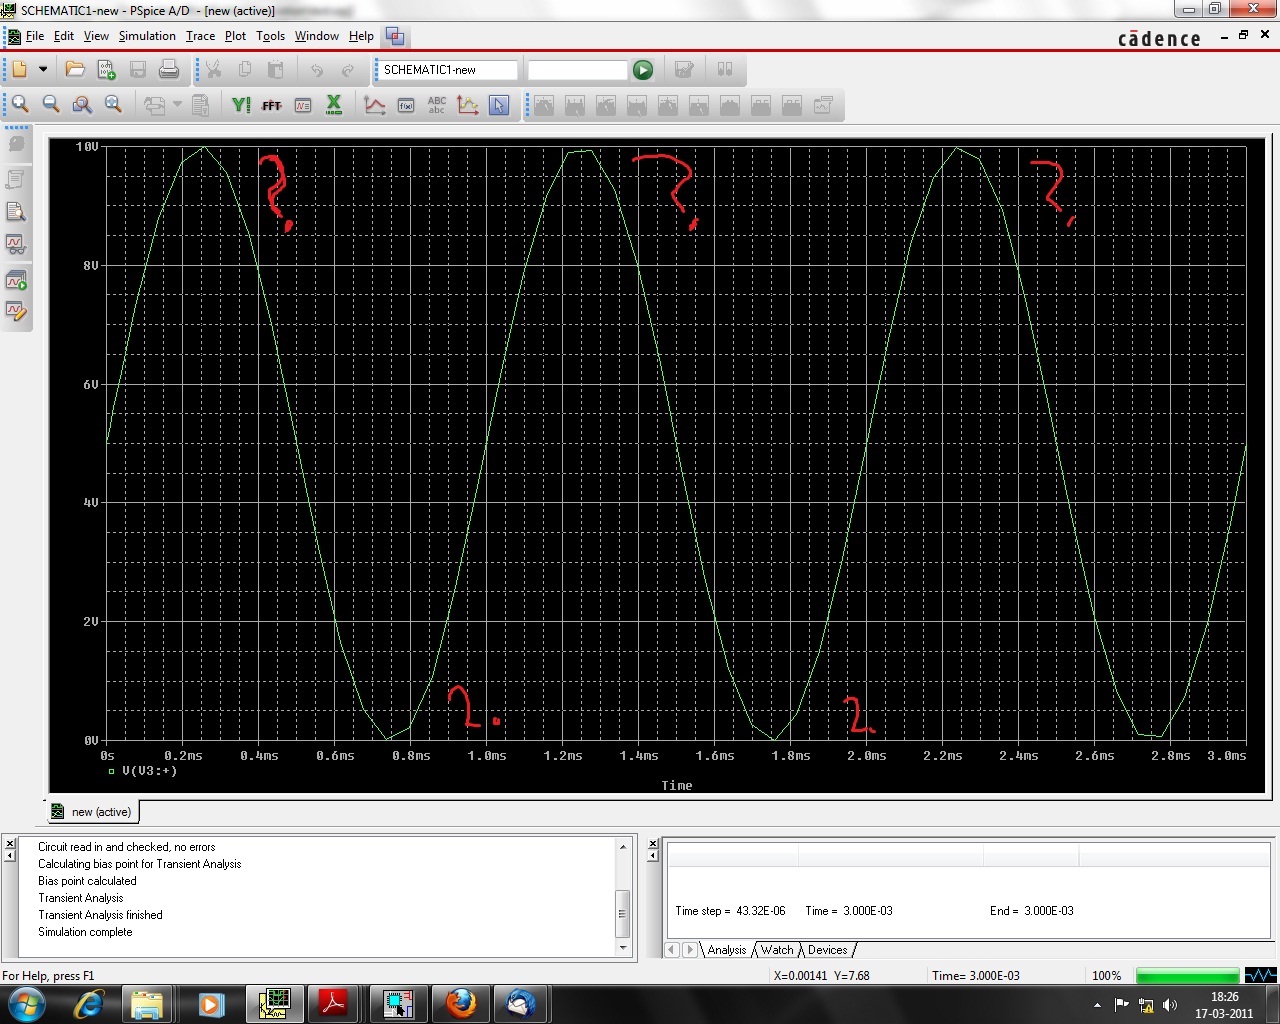The width and height of the screenshot is (1280, 1024).
Task: Click the V(V3:+) trace legend label
Action: point(149,771)
